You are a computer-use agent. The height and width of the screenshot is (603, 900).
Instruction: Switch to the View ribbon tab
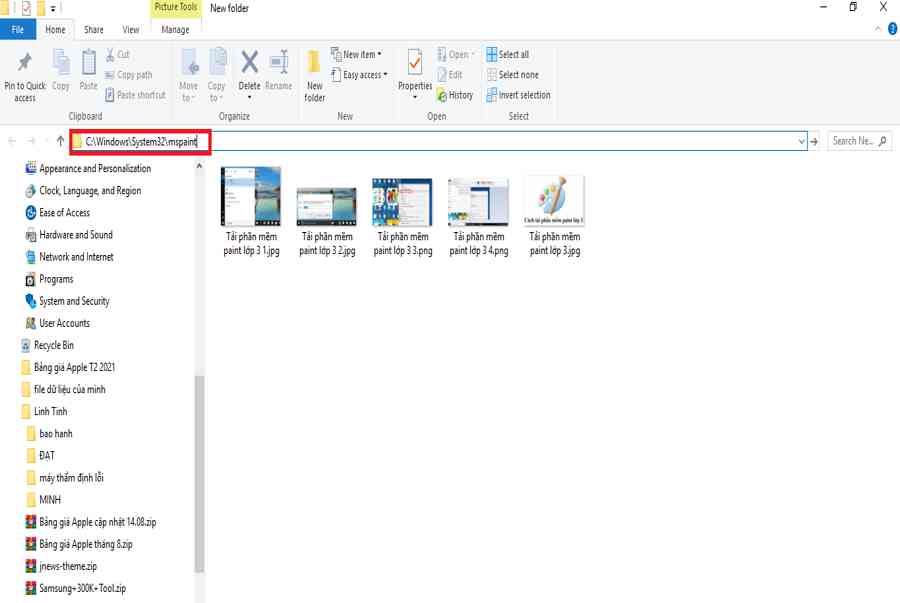click(130, 30)
